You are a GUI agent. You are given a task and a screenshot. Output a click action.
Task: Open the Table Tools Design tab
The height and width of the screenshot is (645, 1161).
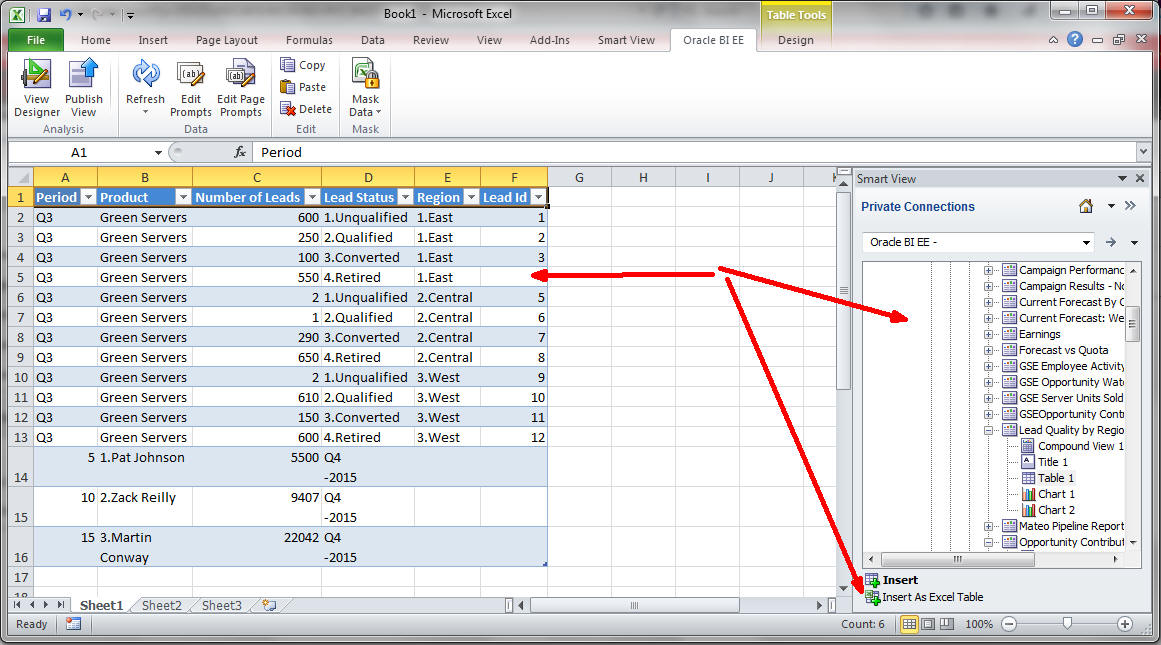[795, 40]
